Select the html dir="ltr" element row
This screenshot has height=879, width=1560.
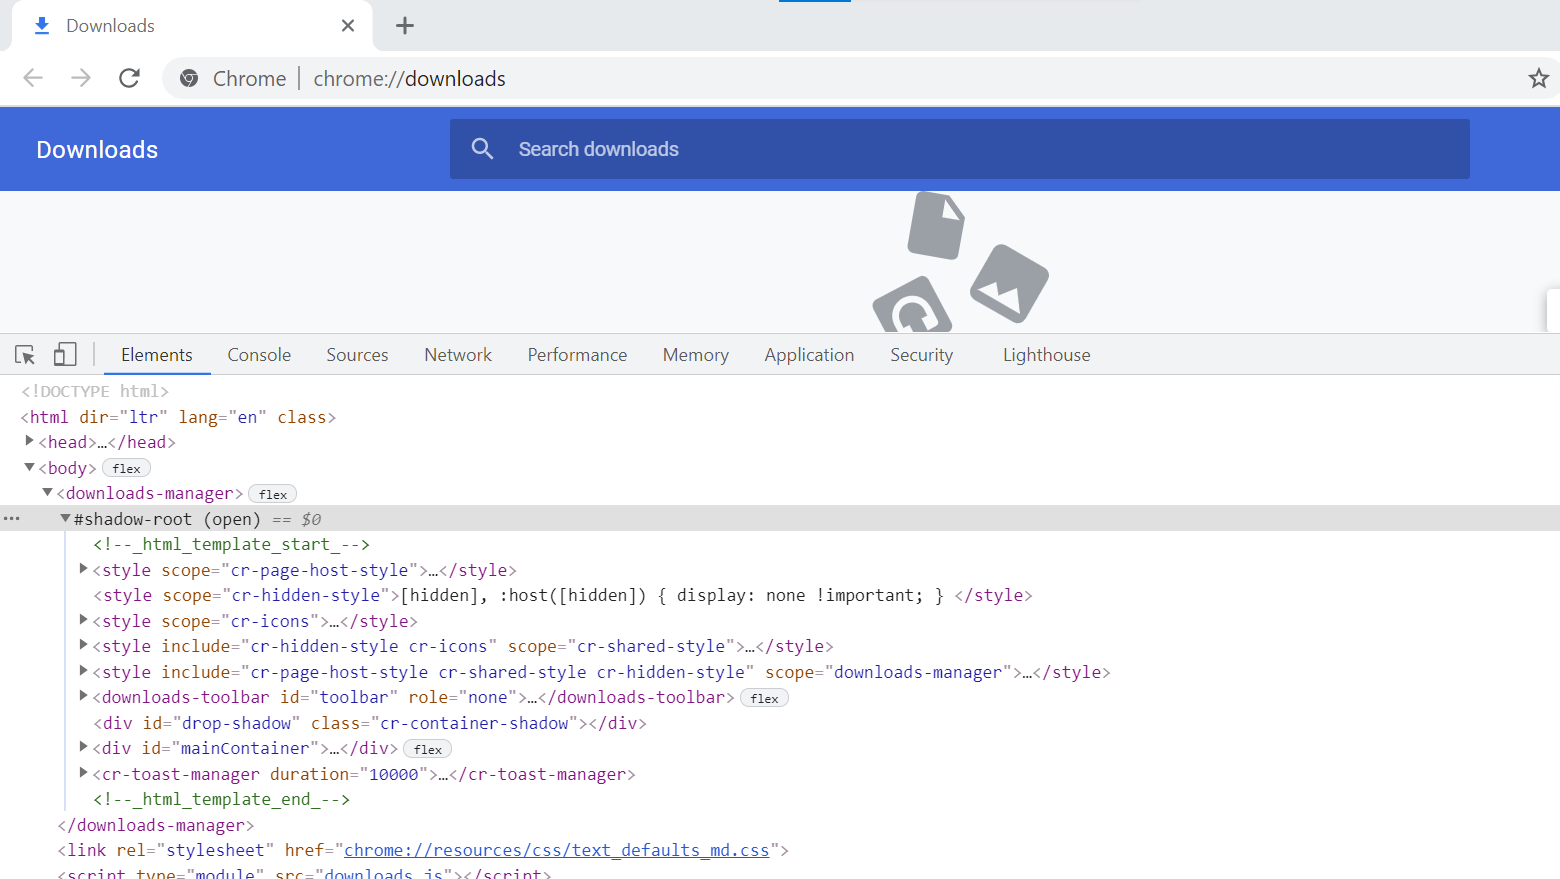tap(178, 417)
